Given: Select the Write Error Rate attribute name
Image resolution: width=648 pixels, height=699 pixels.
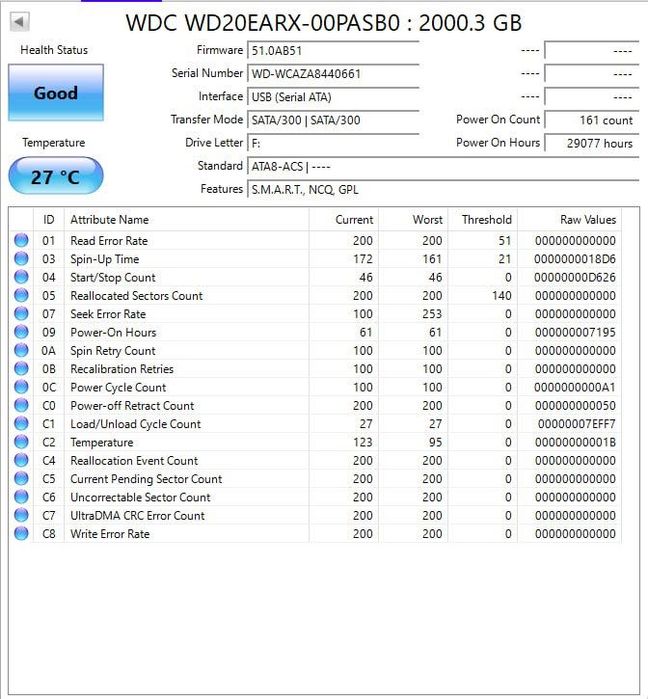Looking at the screenshot, I should [x=110, y=534].
